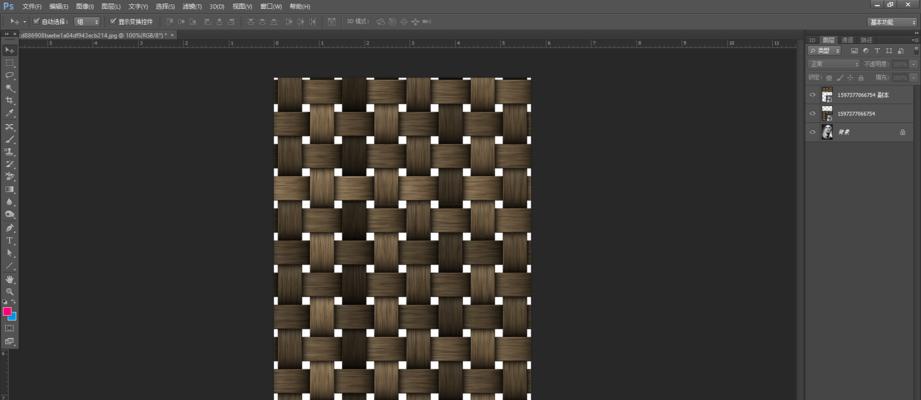921x400 pixels.
Task: Select the Eraser tool
Action: (x=10, y=177)
